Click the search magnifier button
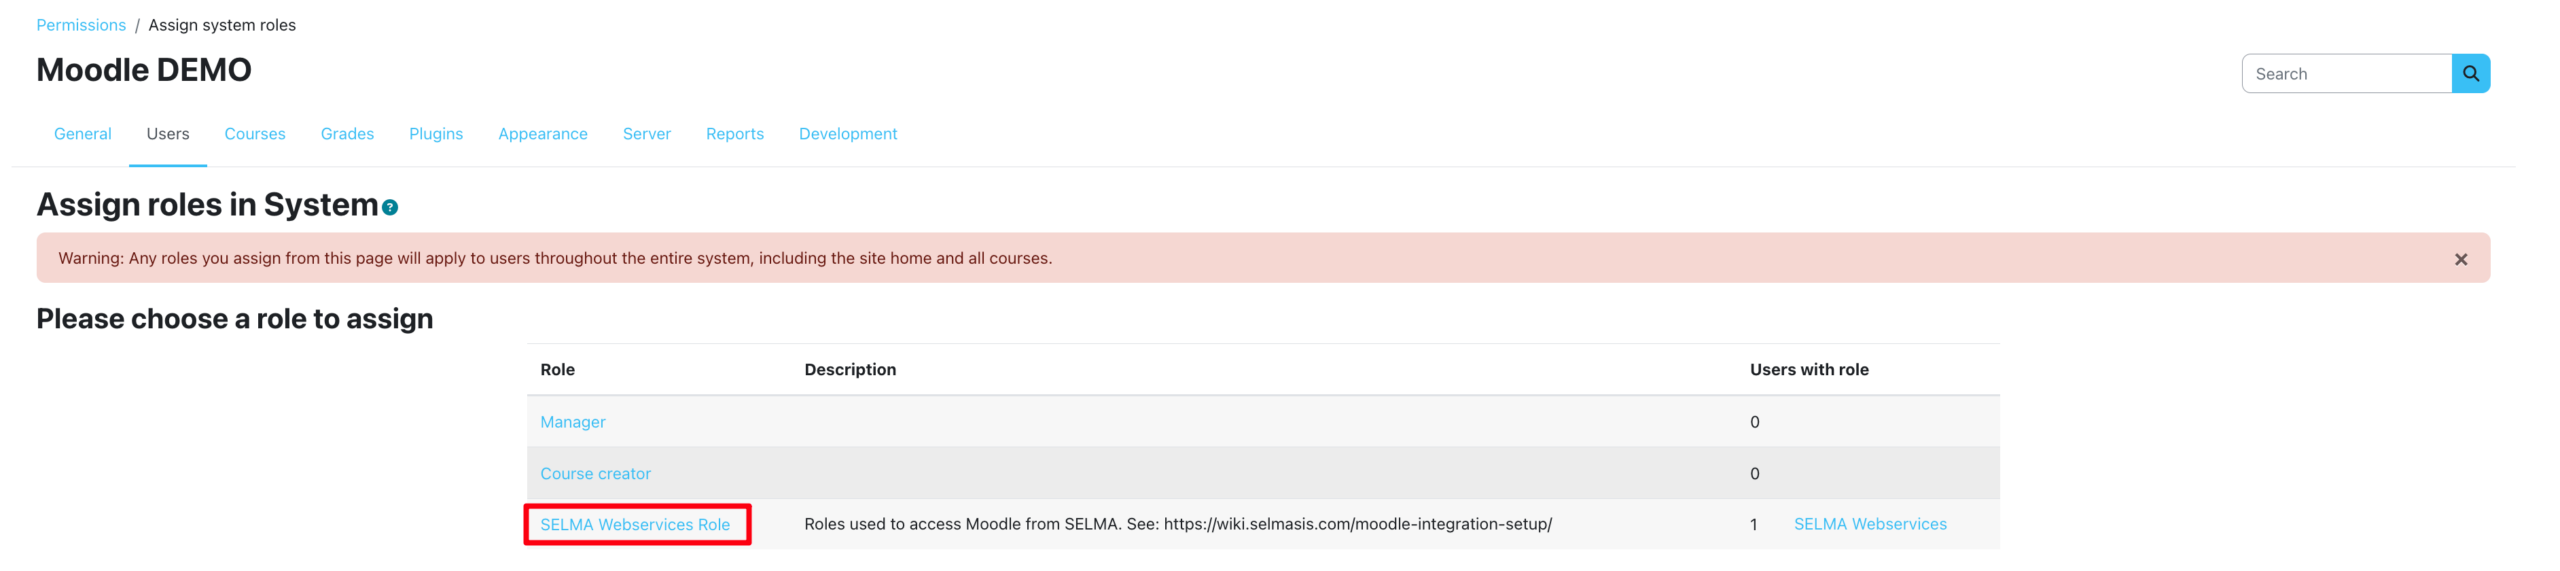This screenshot has width=2560, height=571. (2469, 74)
